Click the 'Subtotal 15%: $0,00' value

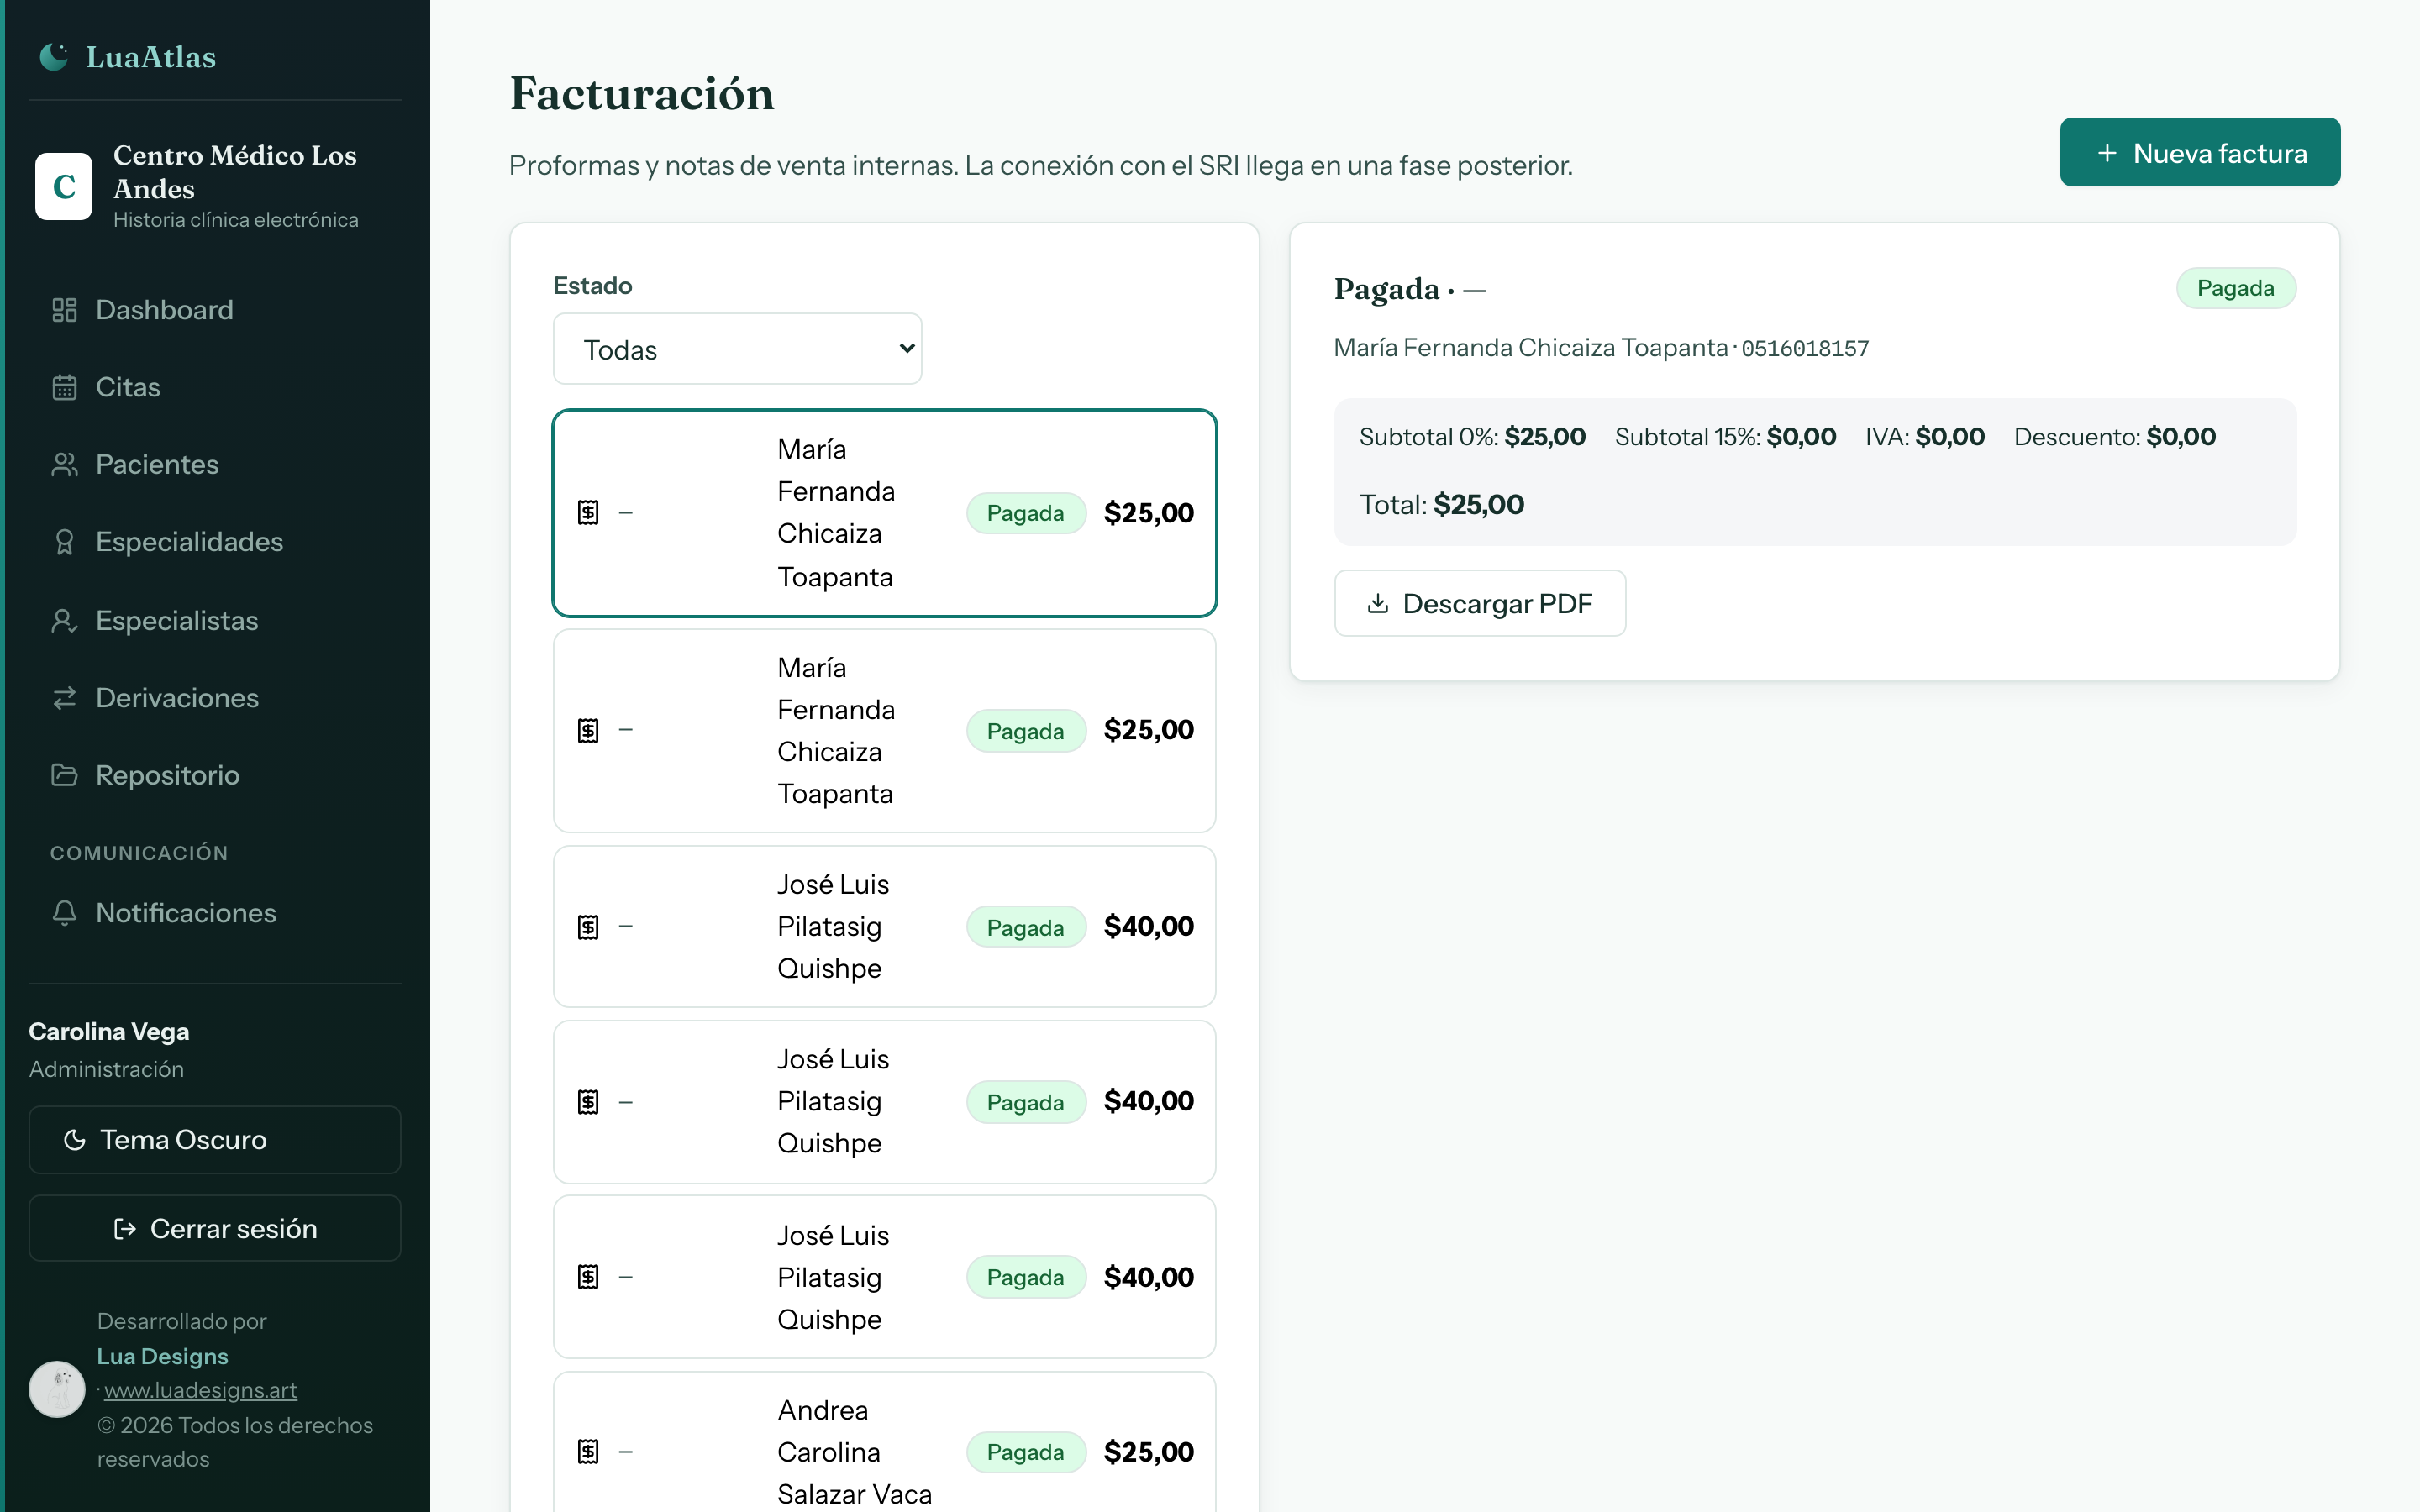click(x=1726, y=437)
